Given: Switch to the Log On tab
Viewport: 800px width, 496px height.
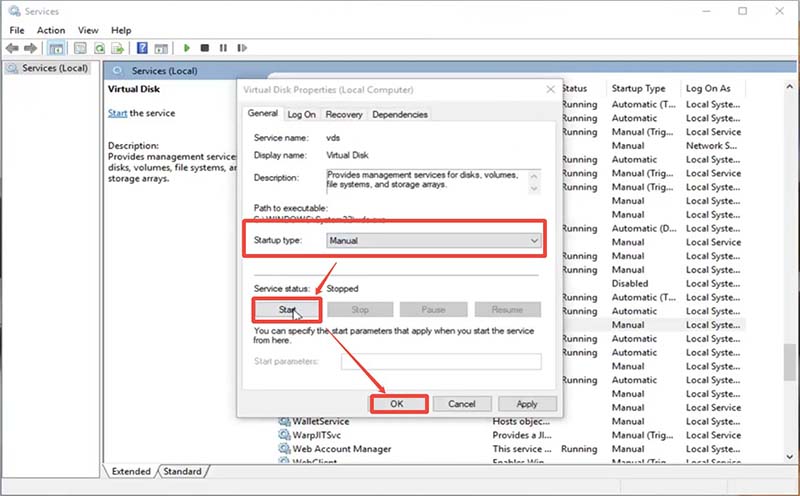Looking at the screenshot, I should (302, 115).
